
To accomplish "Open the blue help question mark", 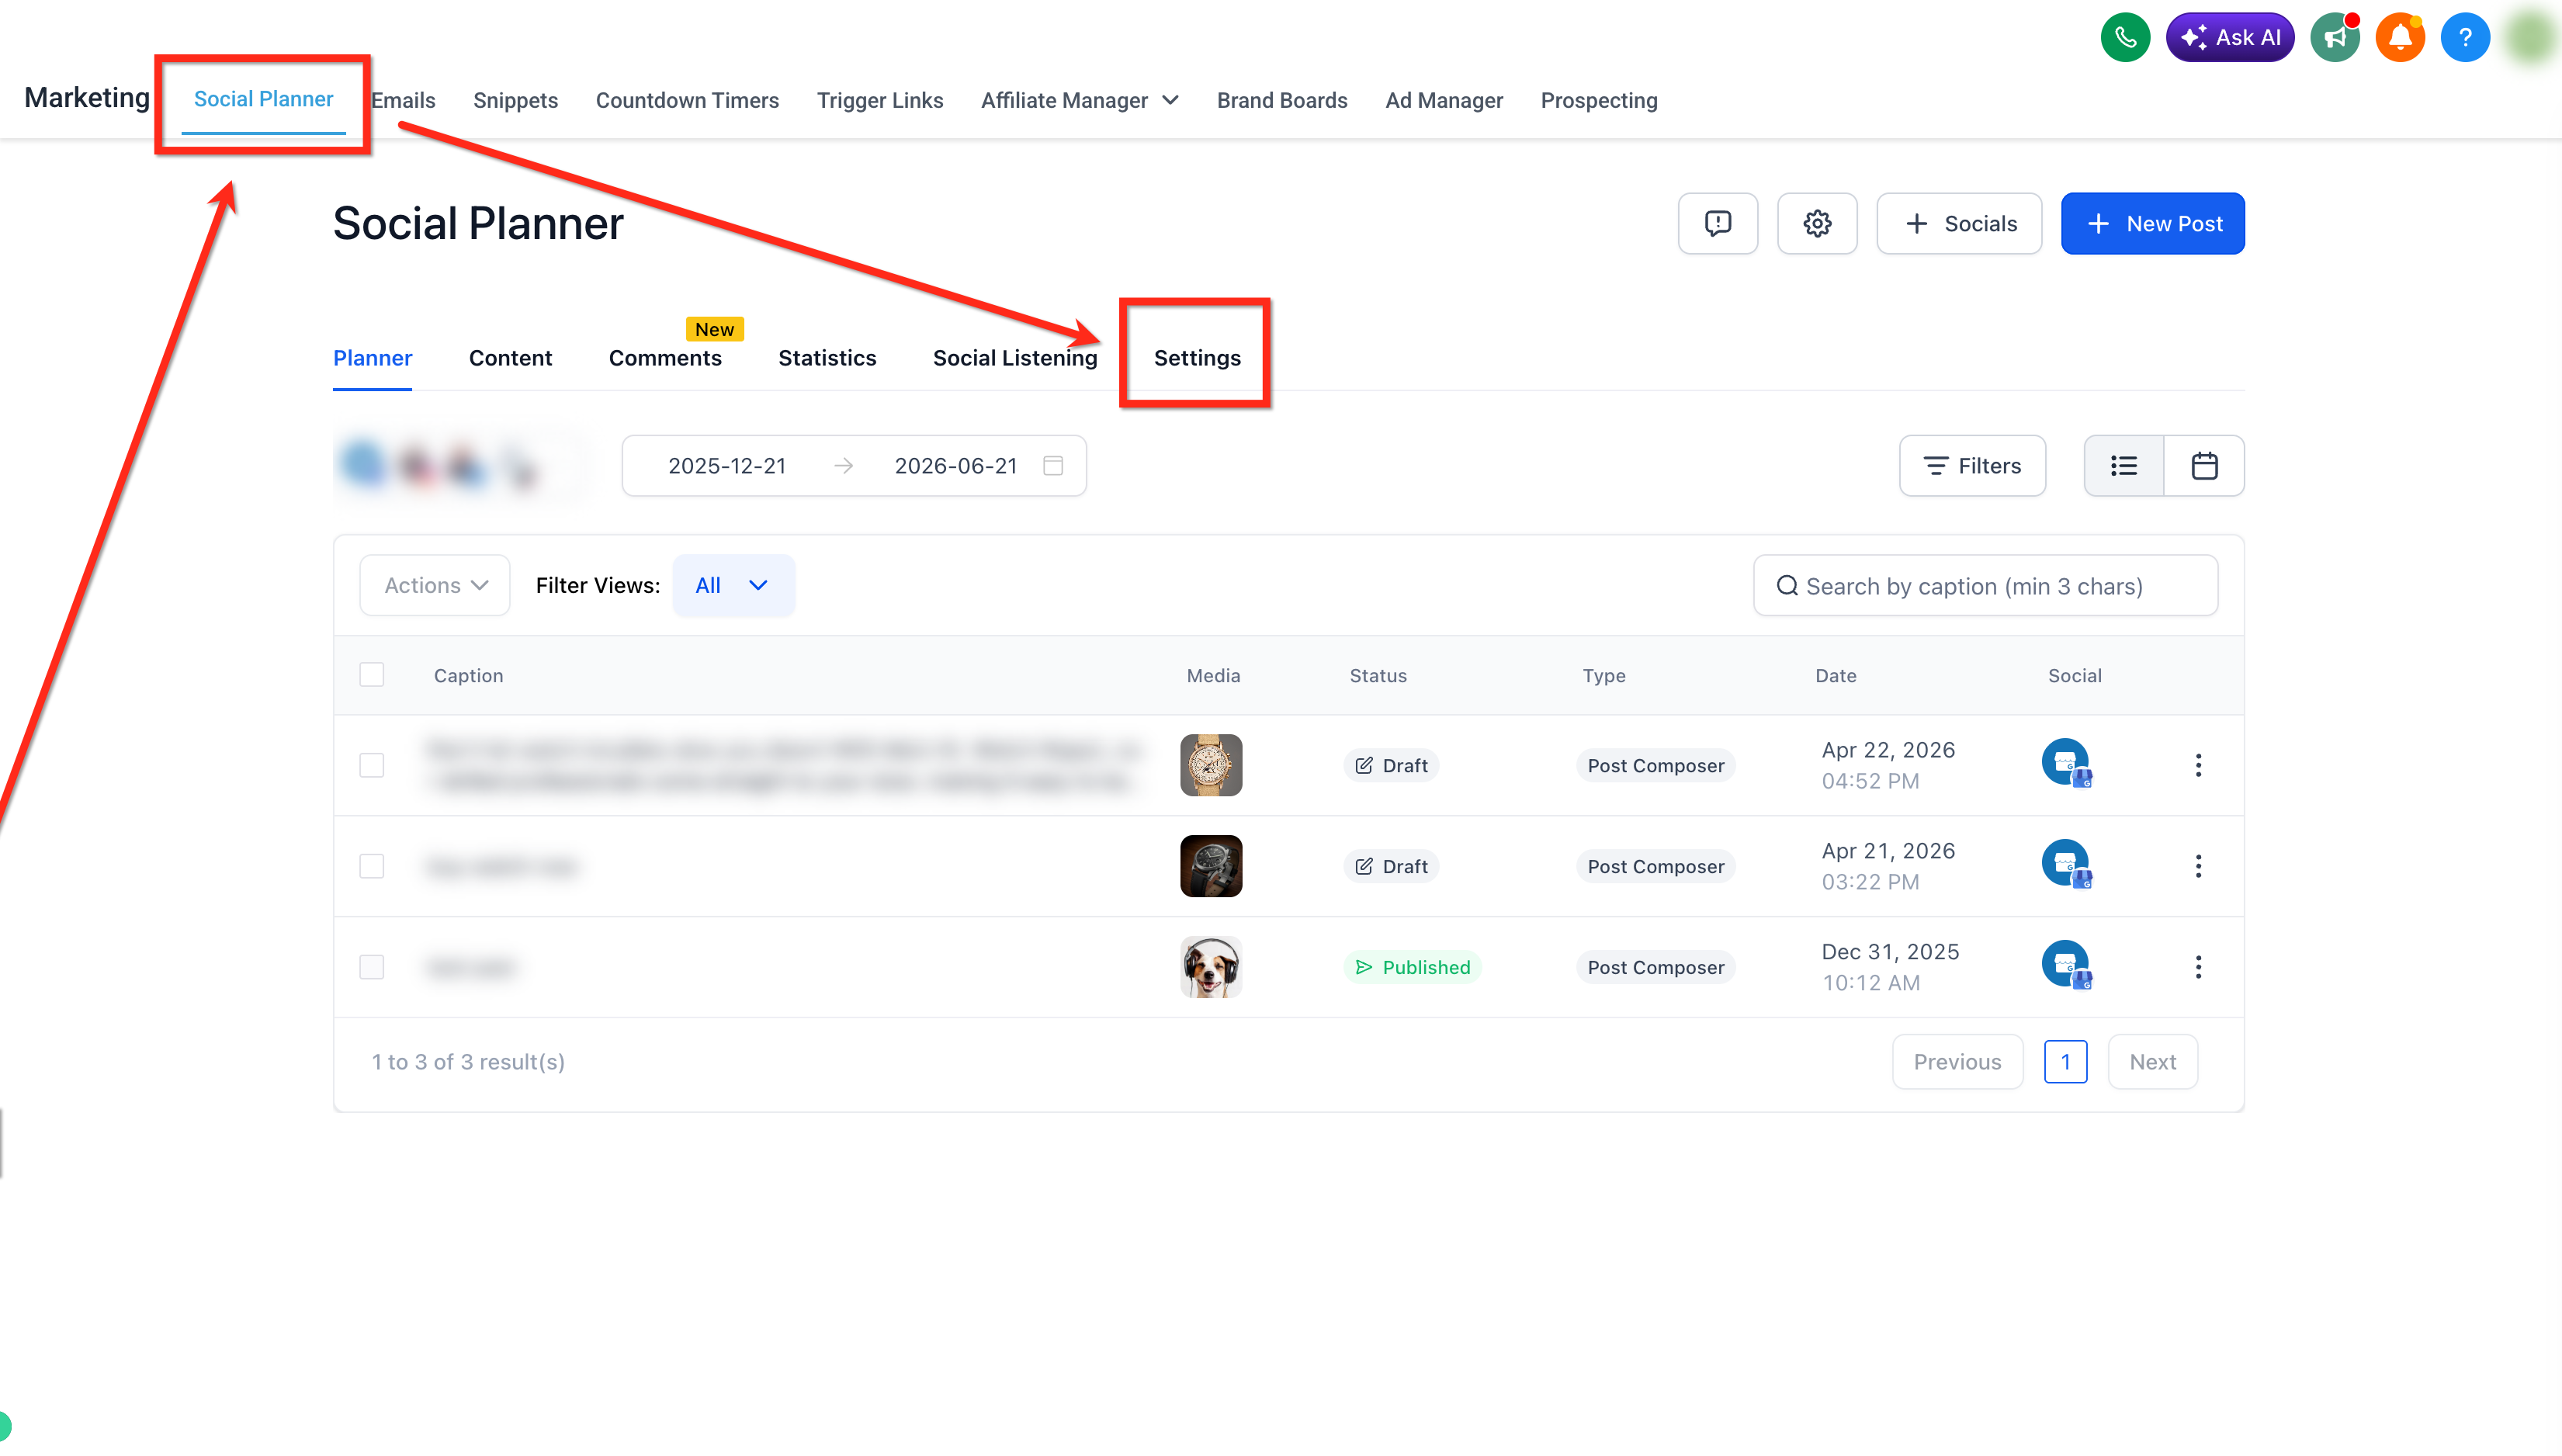I will 2465,38.
